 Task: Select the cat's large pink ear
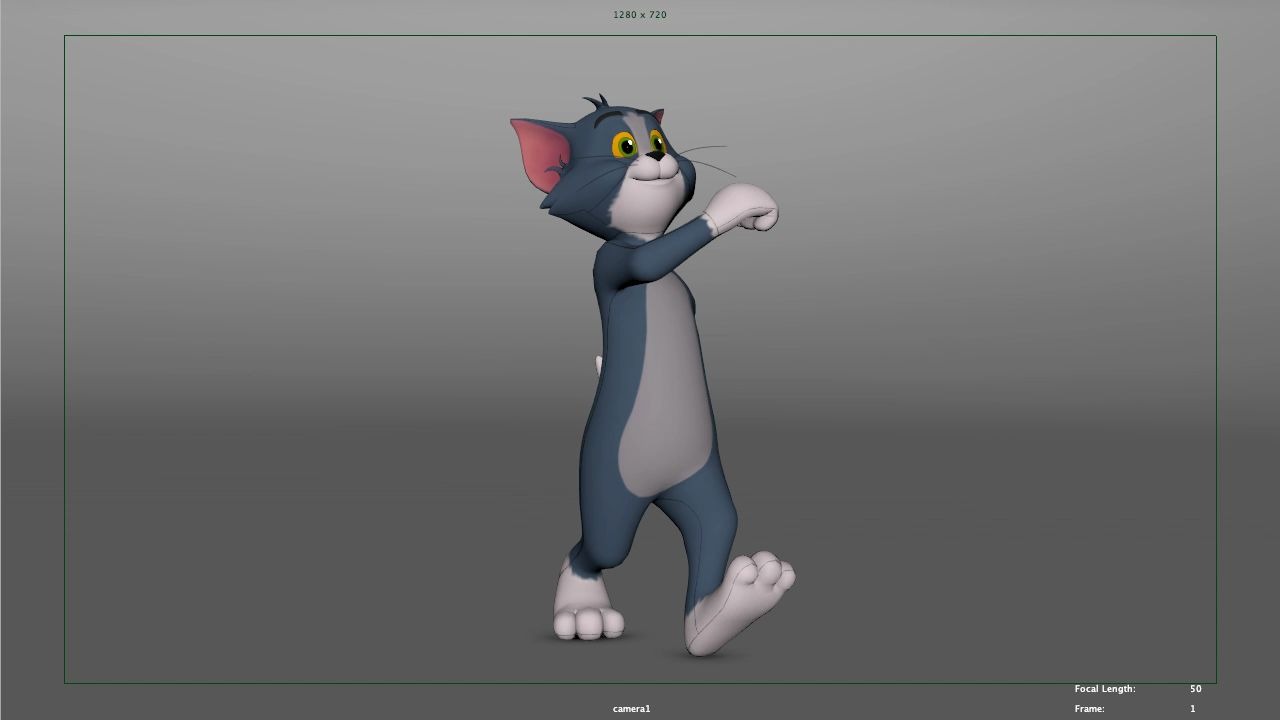[x=541, y=153]
